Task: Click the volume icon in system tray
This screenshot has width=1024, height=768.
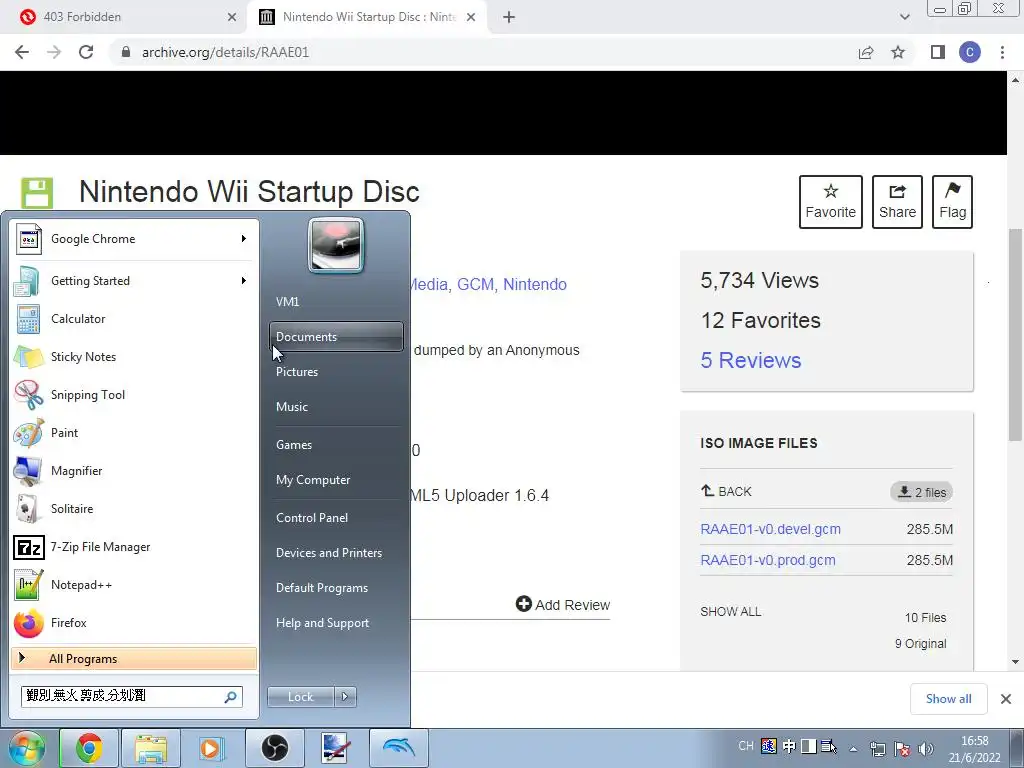Action: pos(926,749)
